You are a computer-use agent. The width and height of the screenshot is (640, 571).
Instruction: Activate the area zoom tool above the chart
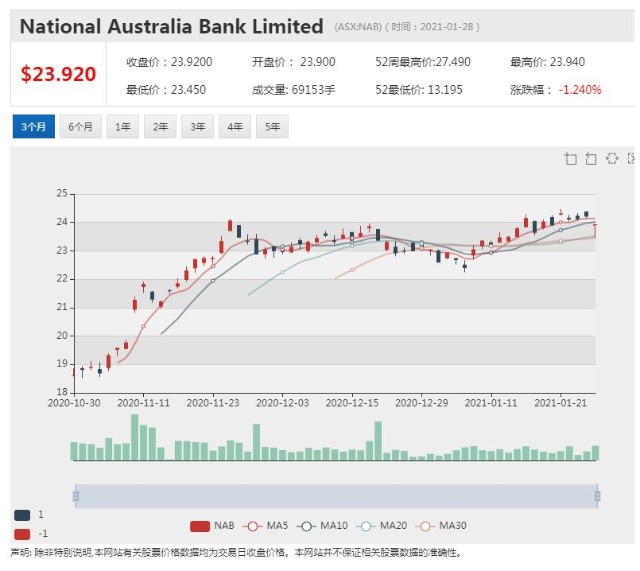click(x=571, y=159)
